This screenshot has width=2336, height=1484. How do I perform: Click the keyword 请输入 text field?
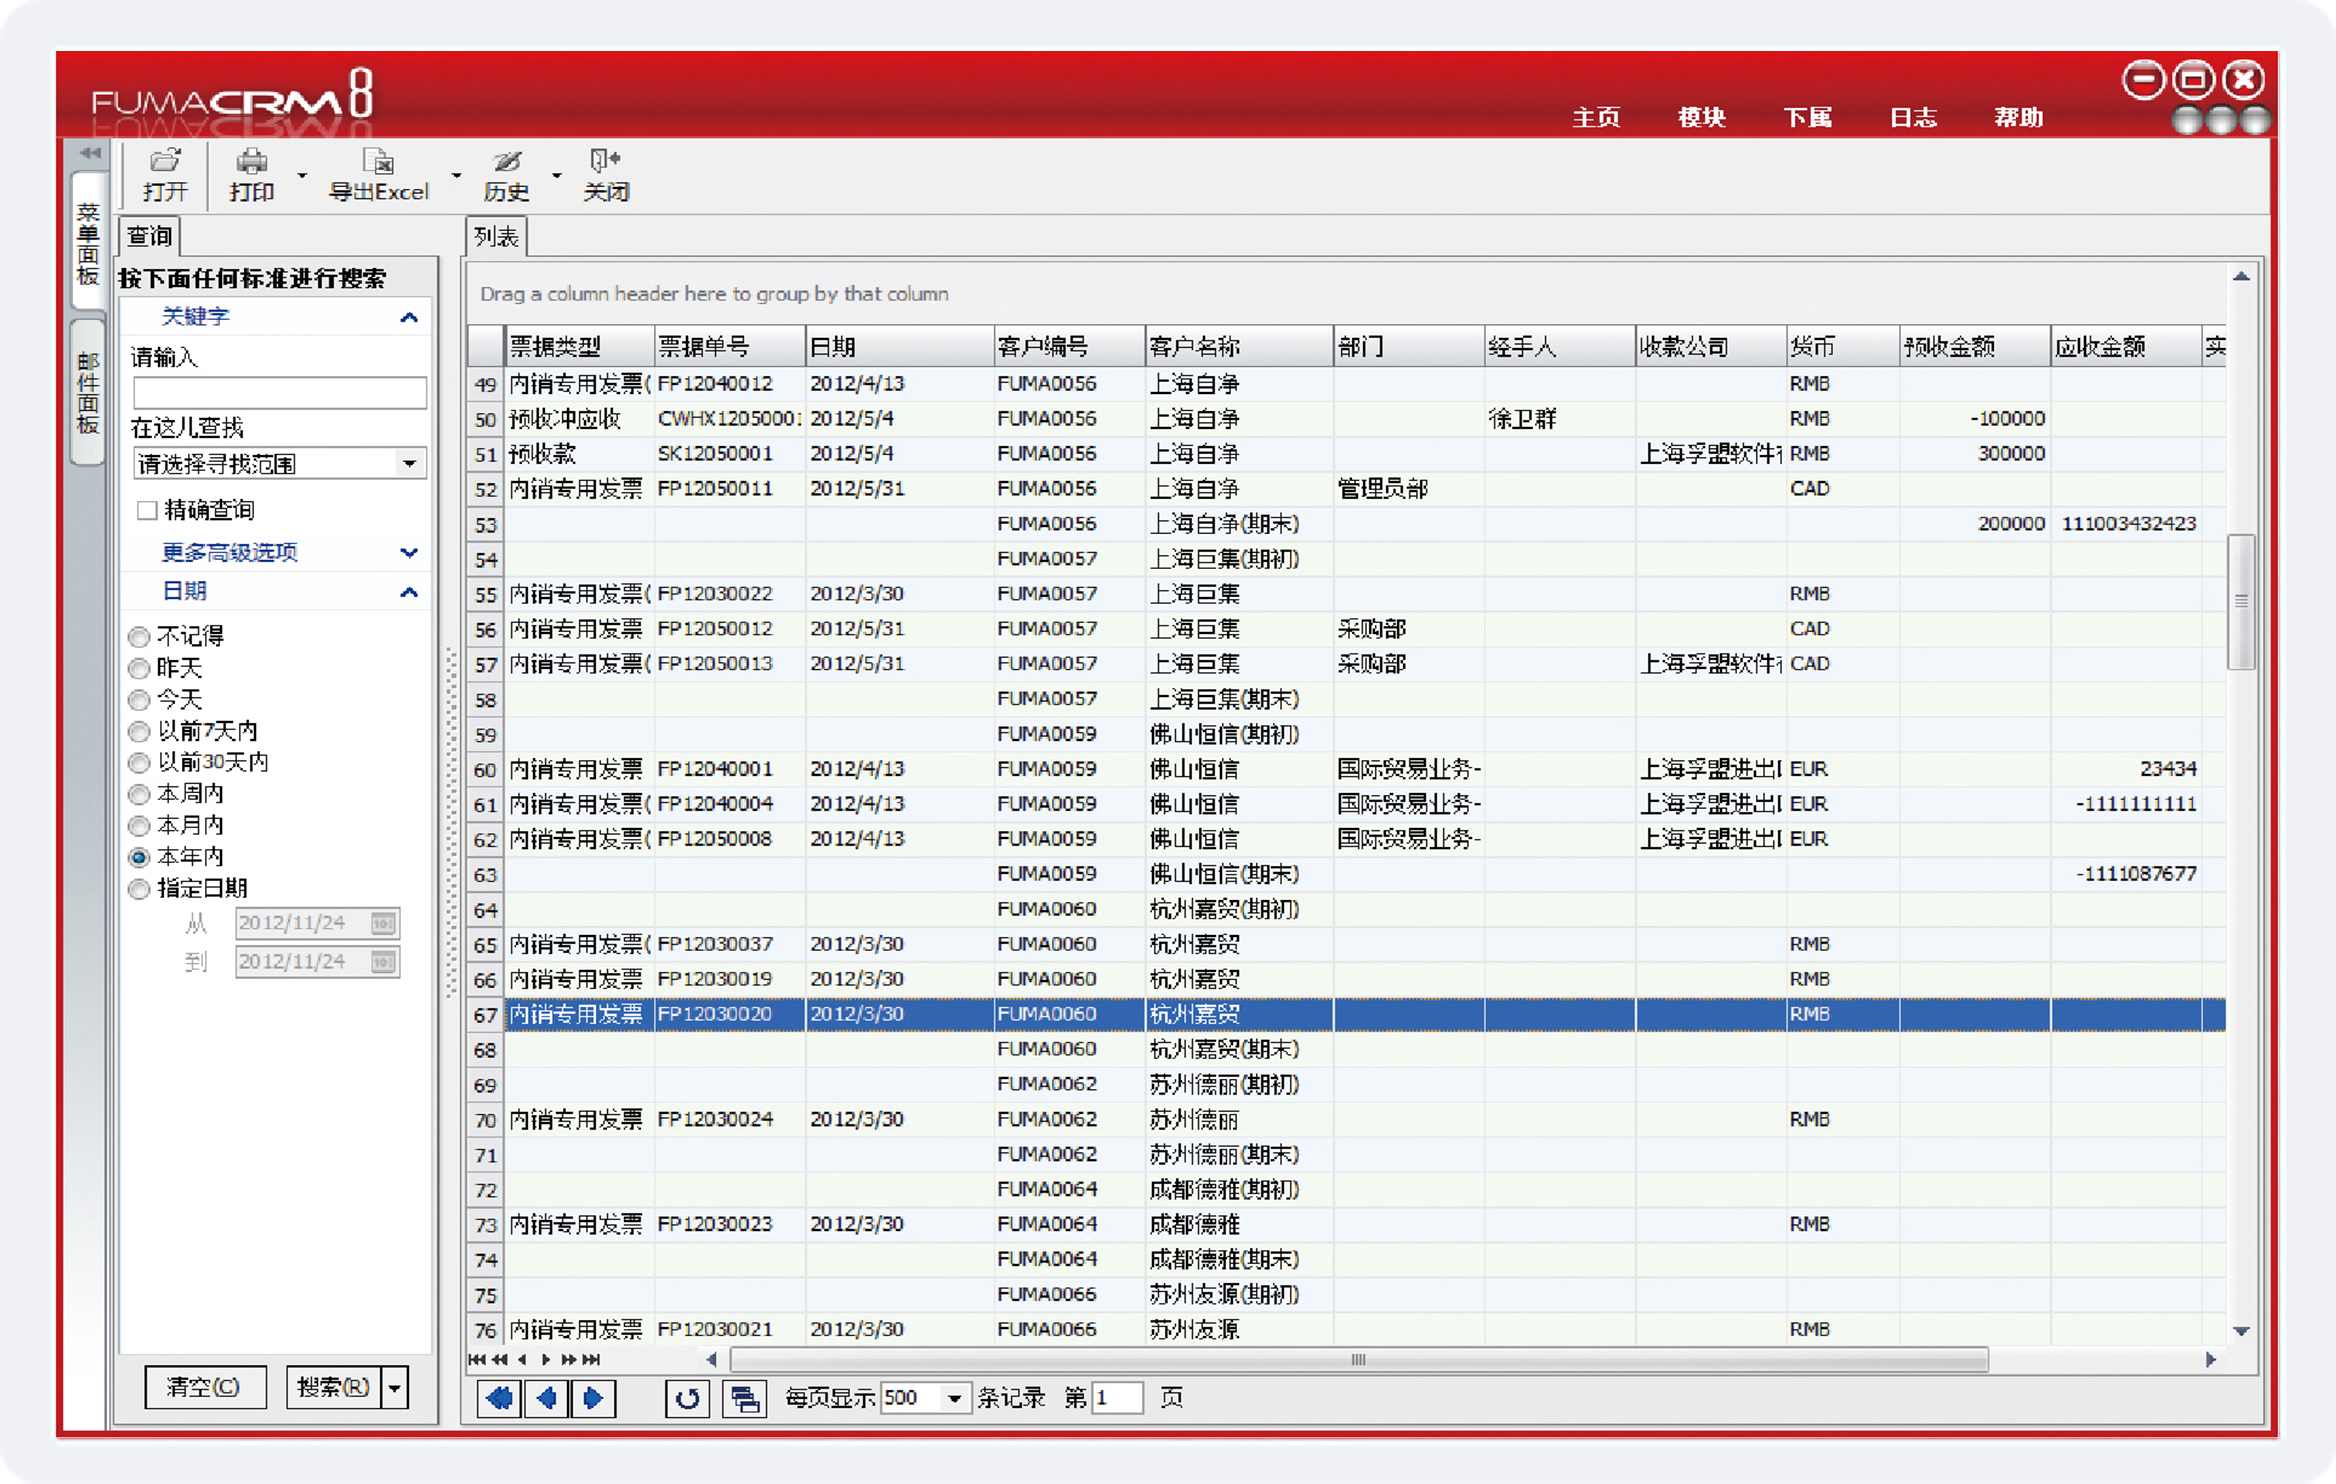pos(279,392)
